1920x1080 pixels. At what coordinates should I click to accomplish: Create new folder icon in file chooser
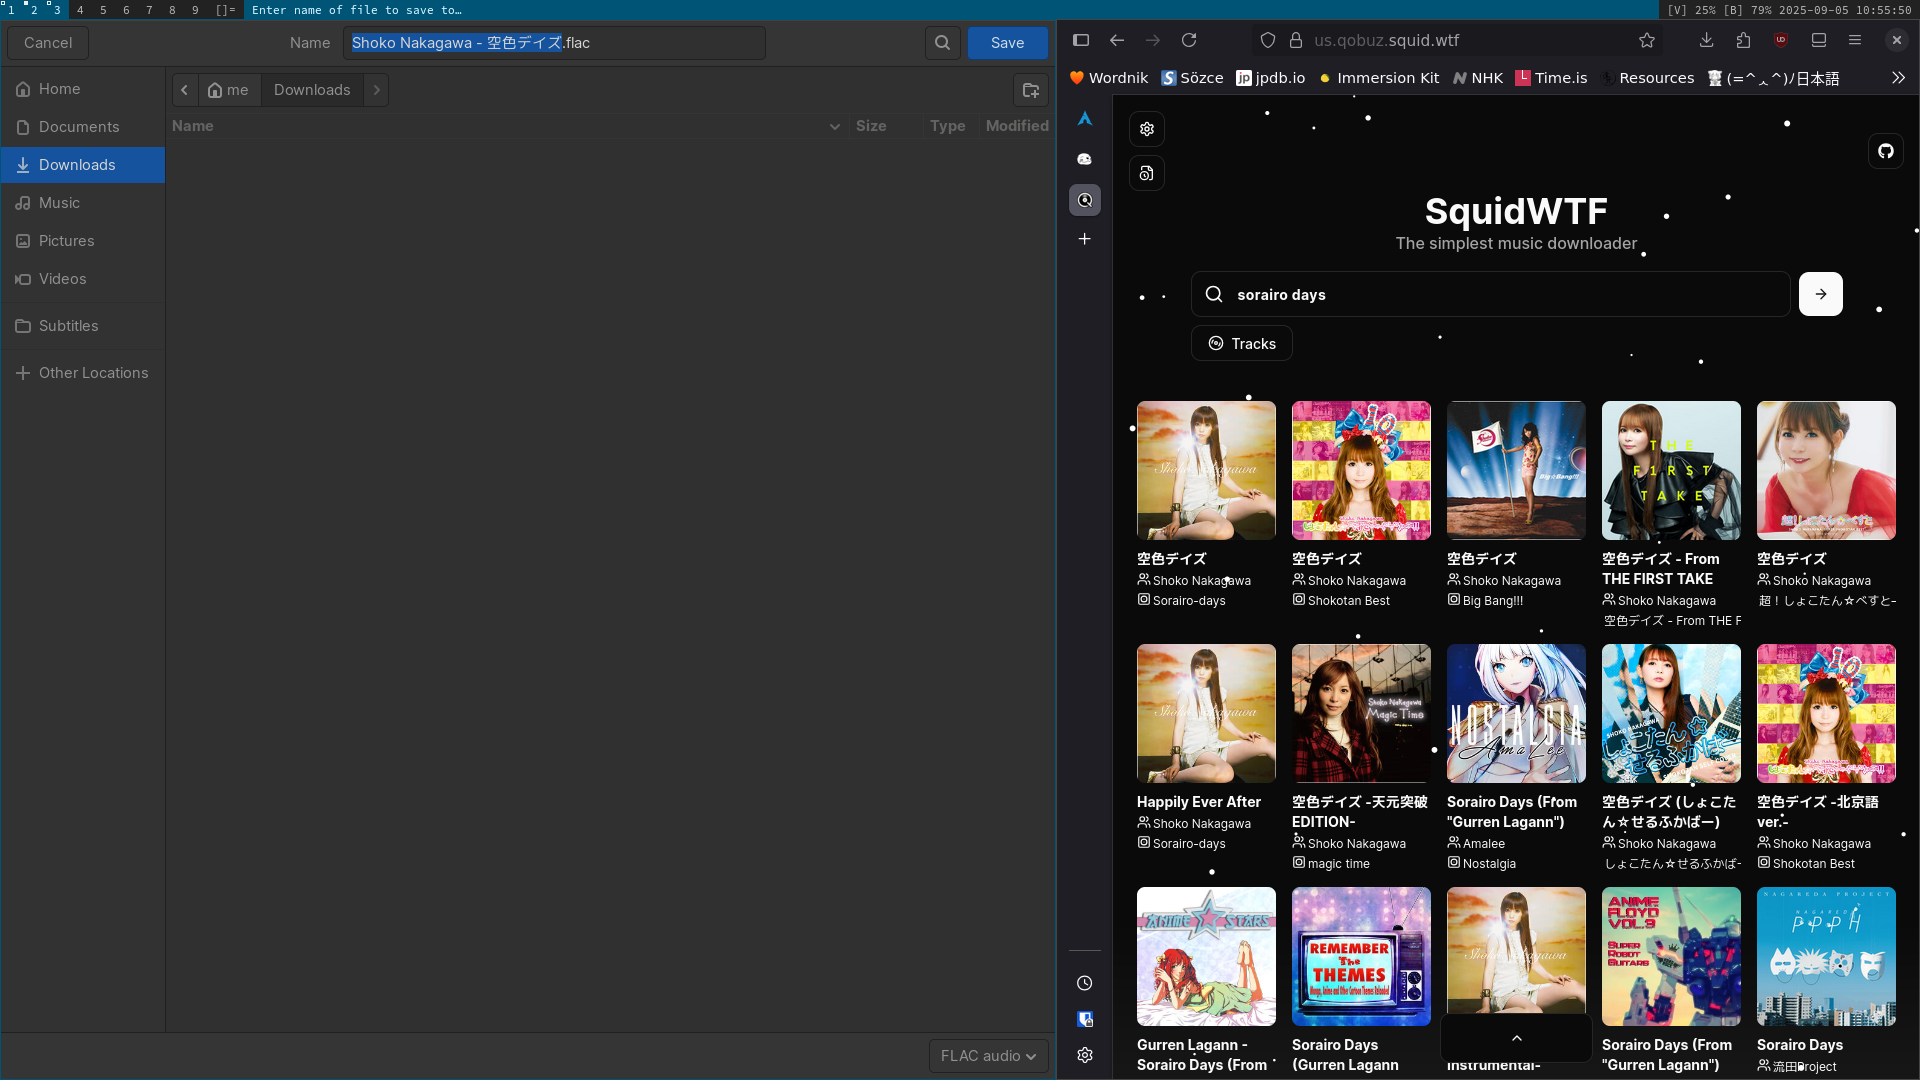1030,90
